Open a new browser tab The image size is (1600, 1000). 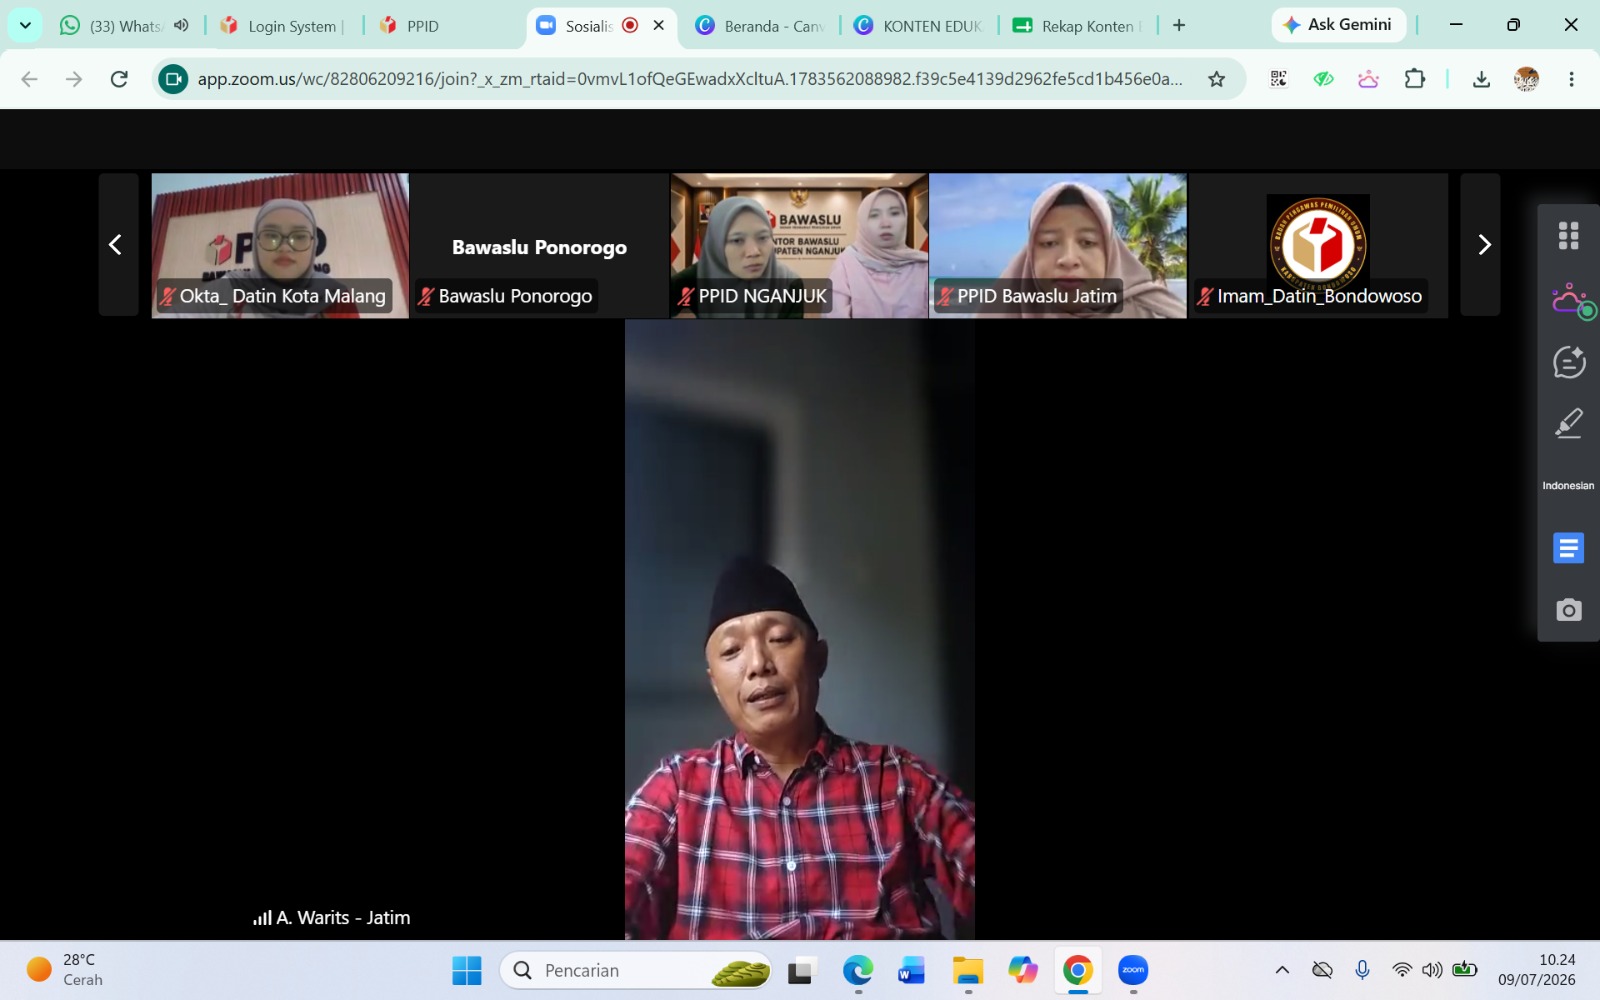coord(1179,25)
